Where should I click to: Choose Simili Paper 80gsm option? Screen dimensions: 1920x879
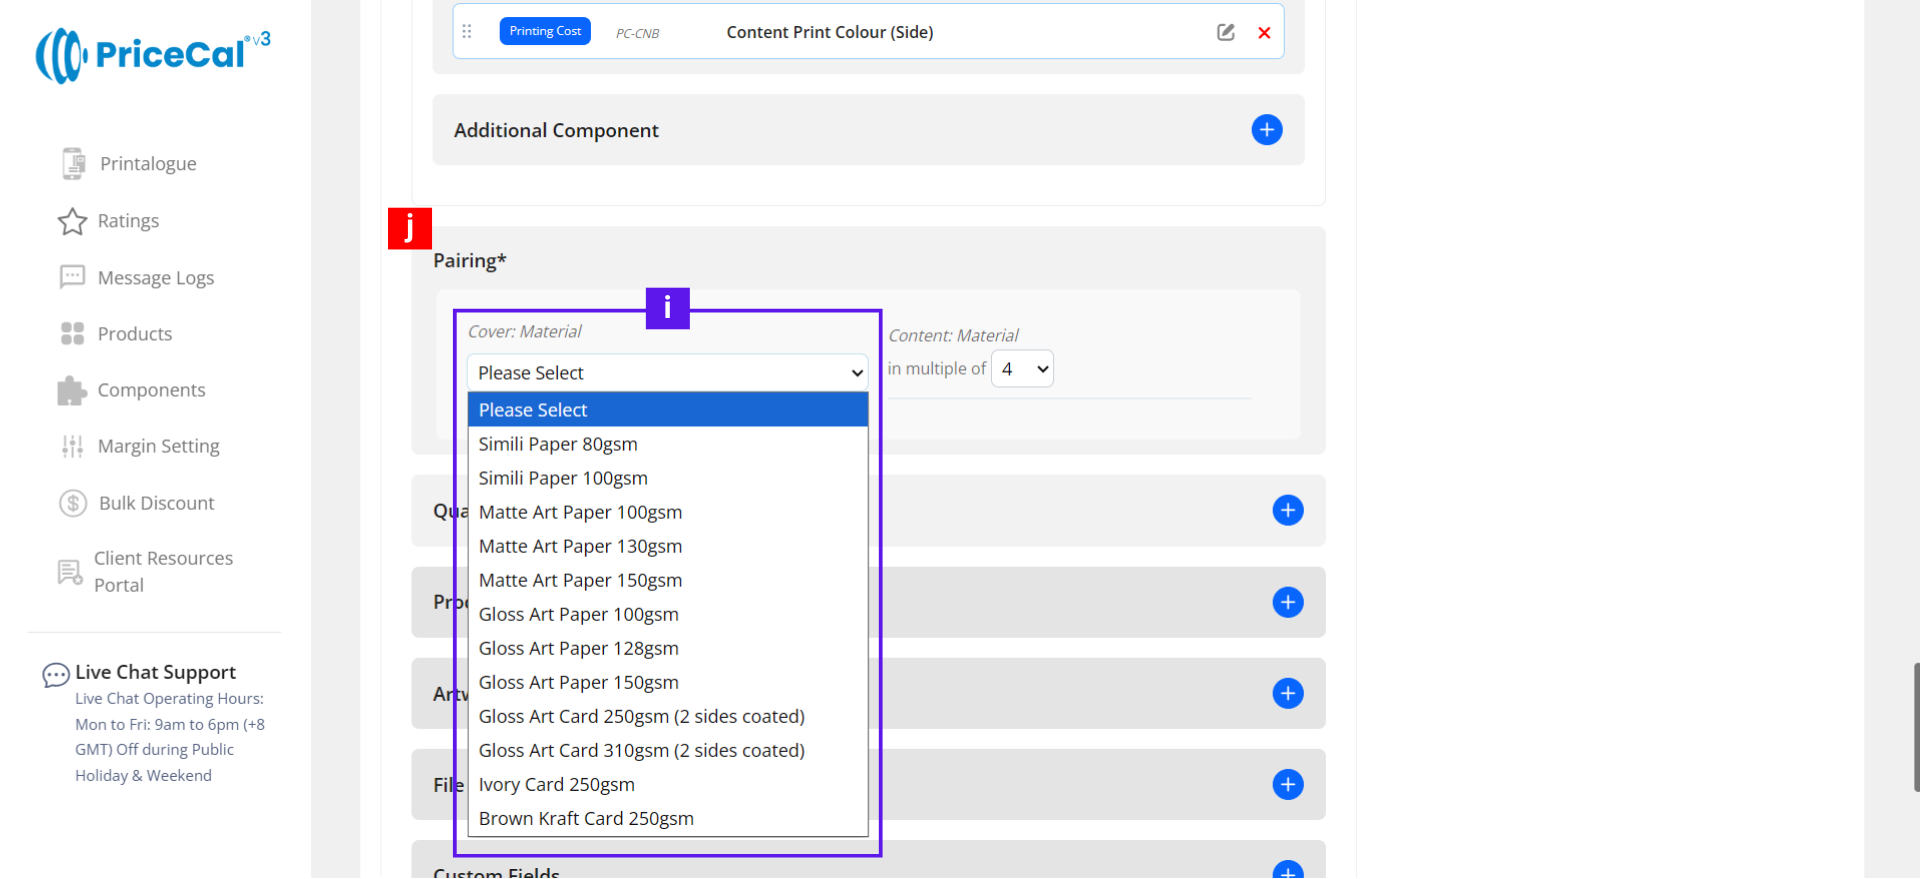pos(558,444)
